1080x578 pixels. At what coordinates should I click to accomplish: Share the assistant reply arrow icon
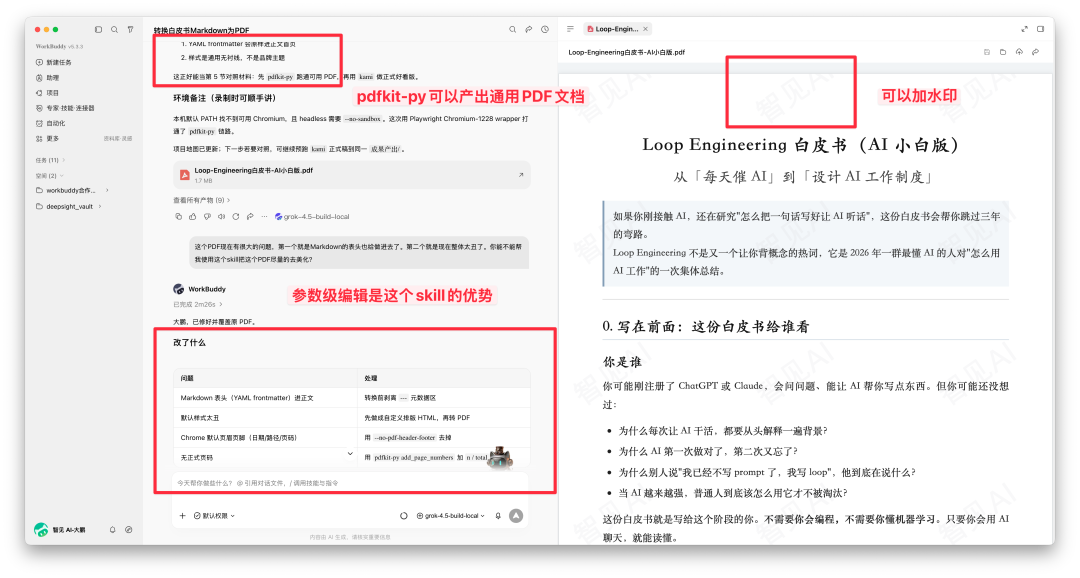250,216
